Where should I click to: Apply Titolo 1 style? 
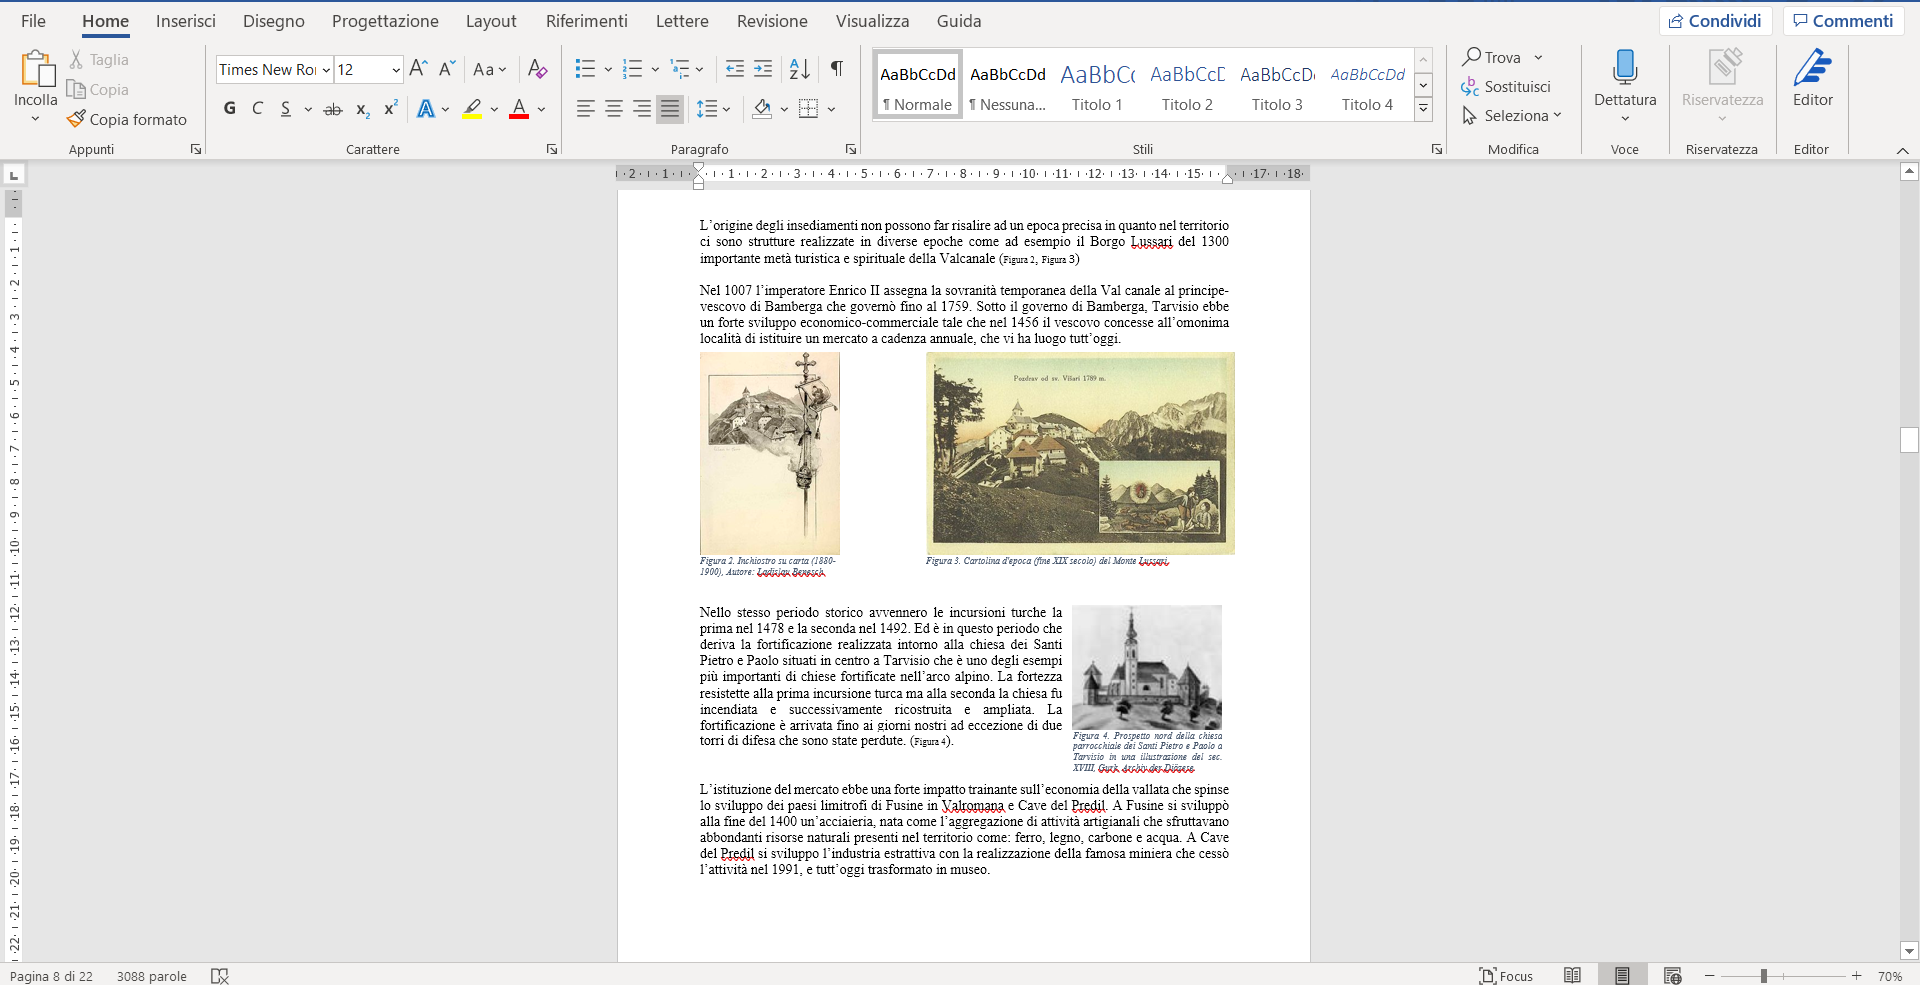point(1097,86)
